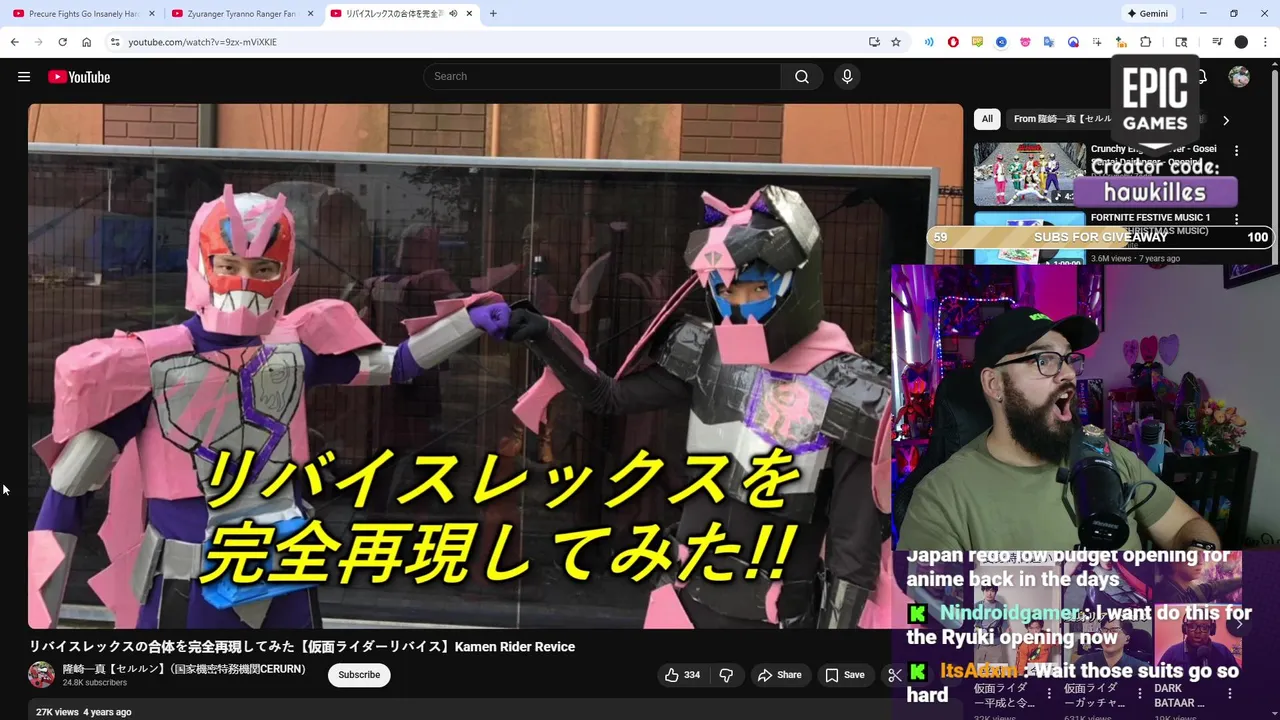This screenshot has width=1280, height=720.
Task: Switch to Zyuranger Tyranno Ranger tab
Action: point(240,14)
